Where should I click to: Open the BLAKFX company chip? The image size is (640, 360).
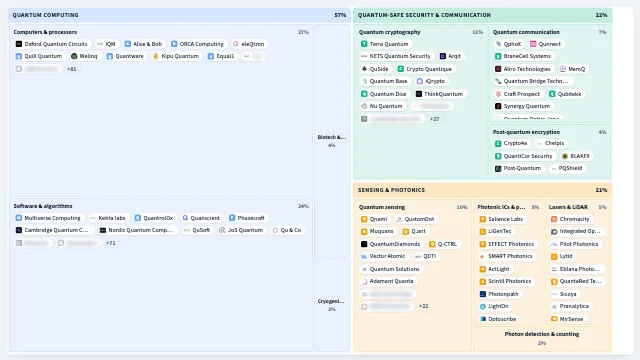(576, 156)
